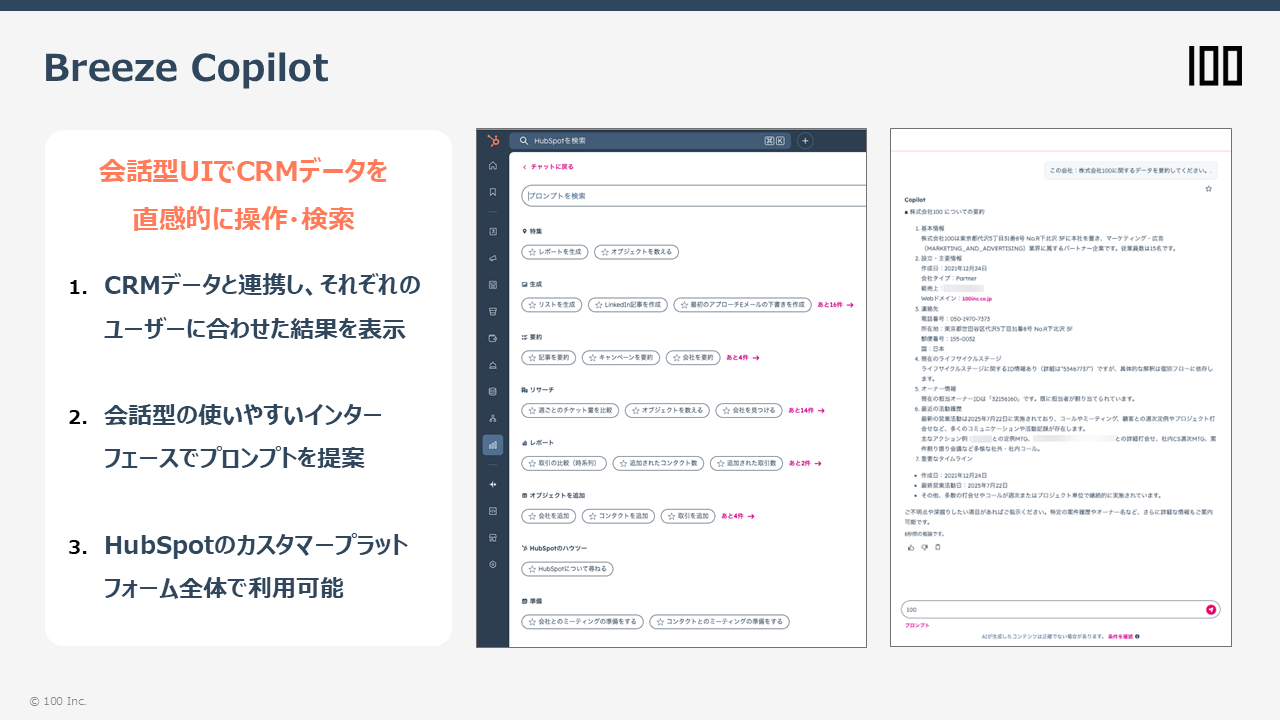Choose the 最初のアプローチEメールの下書きを作成 chip
The width and height of the screenshot is (1280, 720).
pyautogui.click(x=741, y=304)
